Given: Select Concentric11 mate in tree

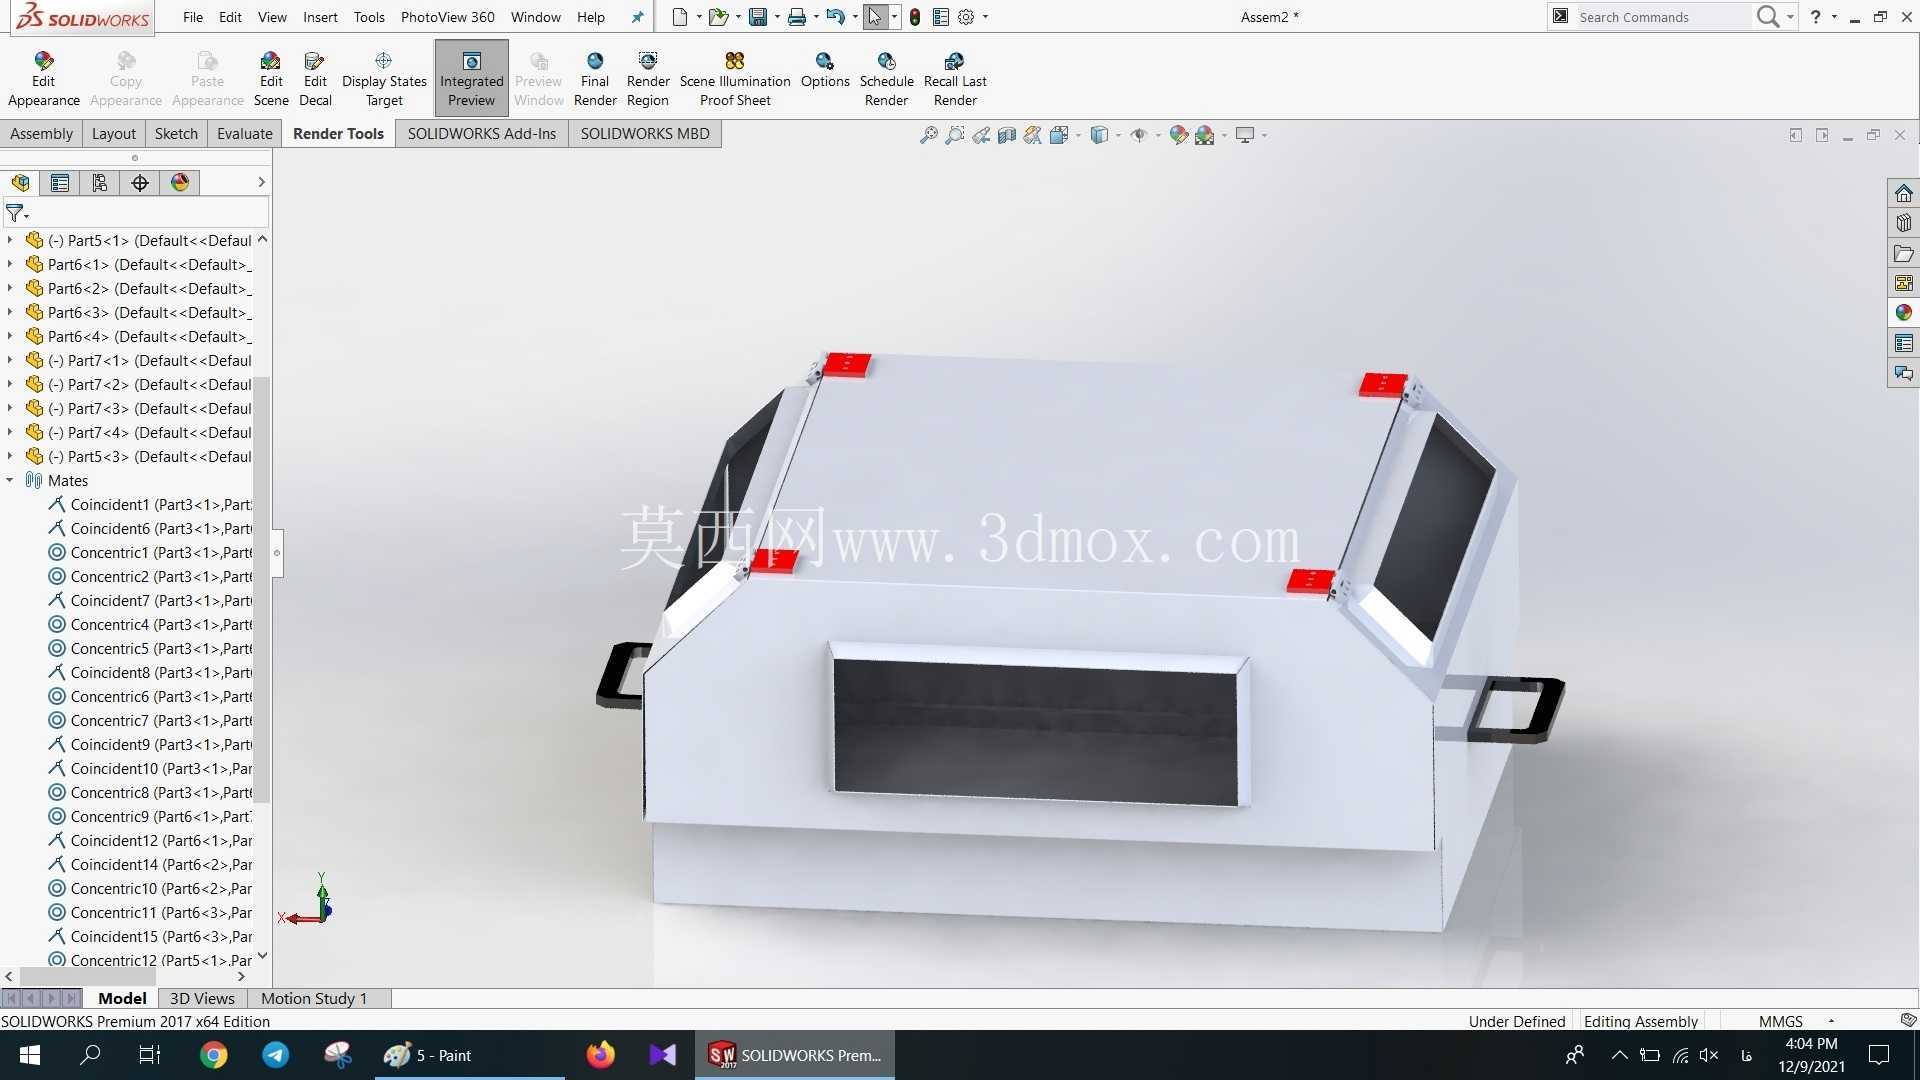Looking at the screenshot, I should pos(150,913).
